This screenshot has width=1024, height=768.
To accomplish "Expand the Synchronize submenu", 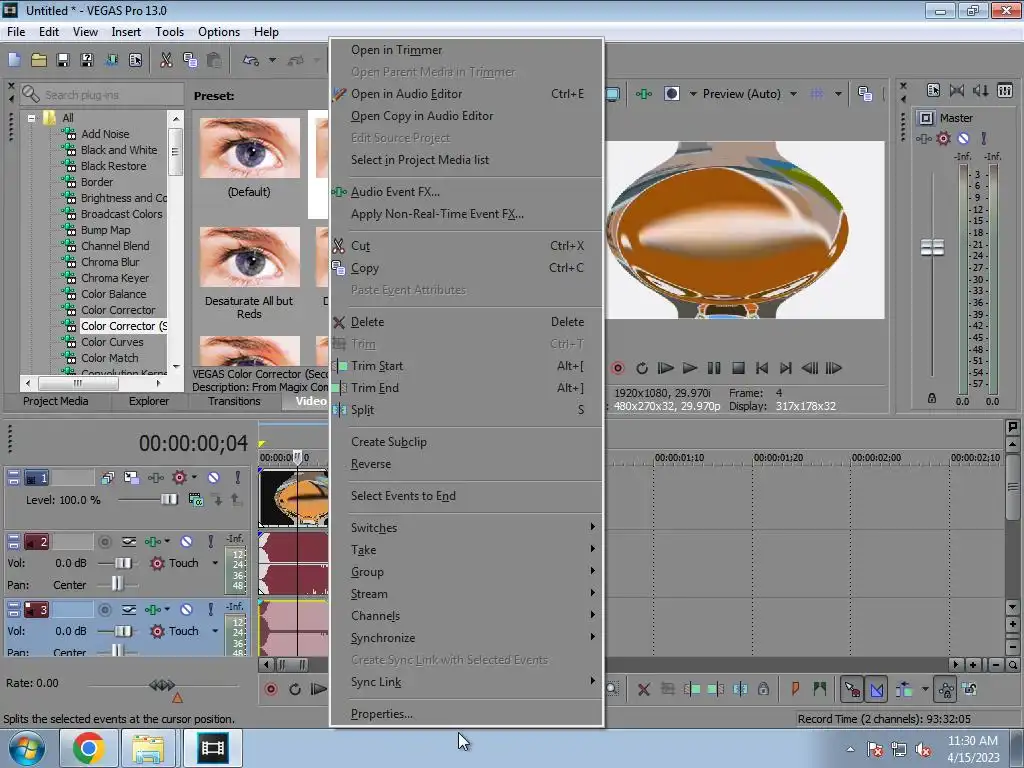I will pos(466,638).
